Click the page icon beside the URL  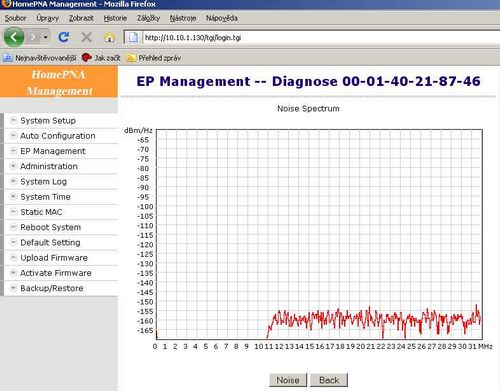pyautogui.click(x=133, y=37)
